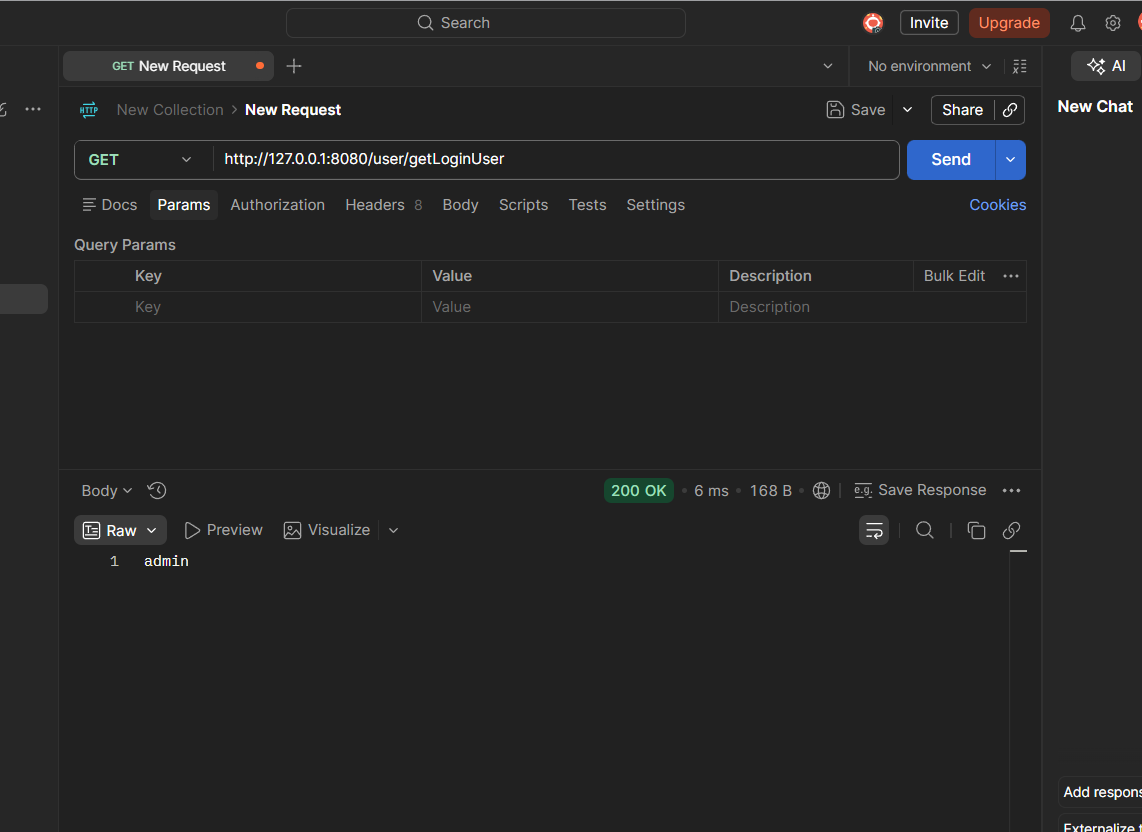The height and width of the screenshot is (832, 1142).
Task: Open the Cookies link
Action: (x=997, y=205)
